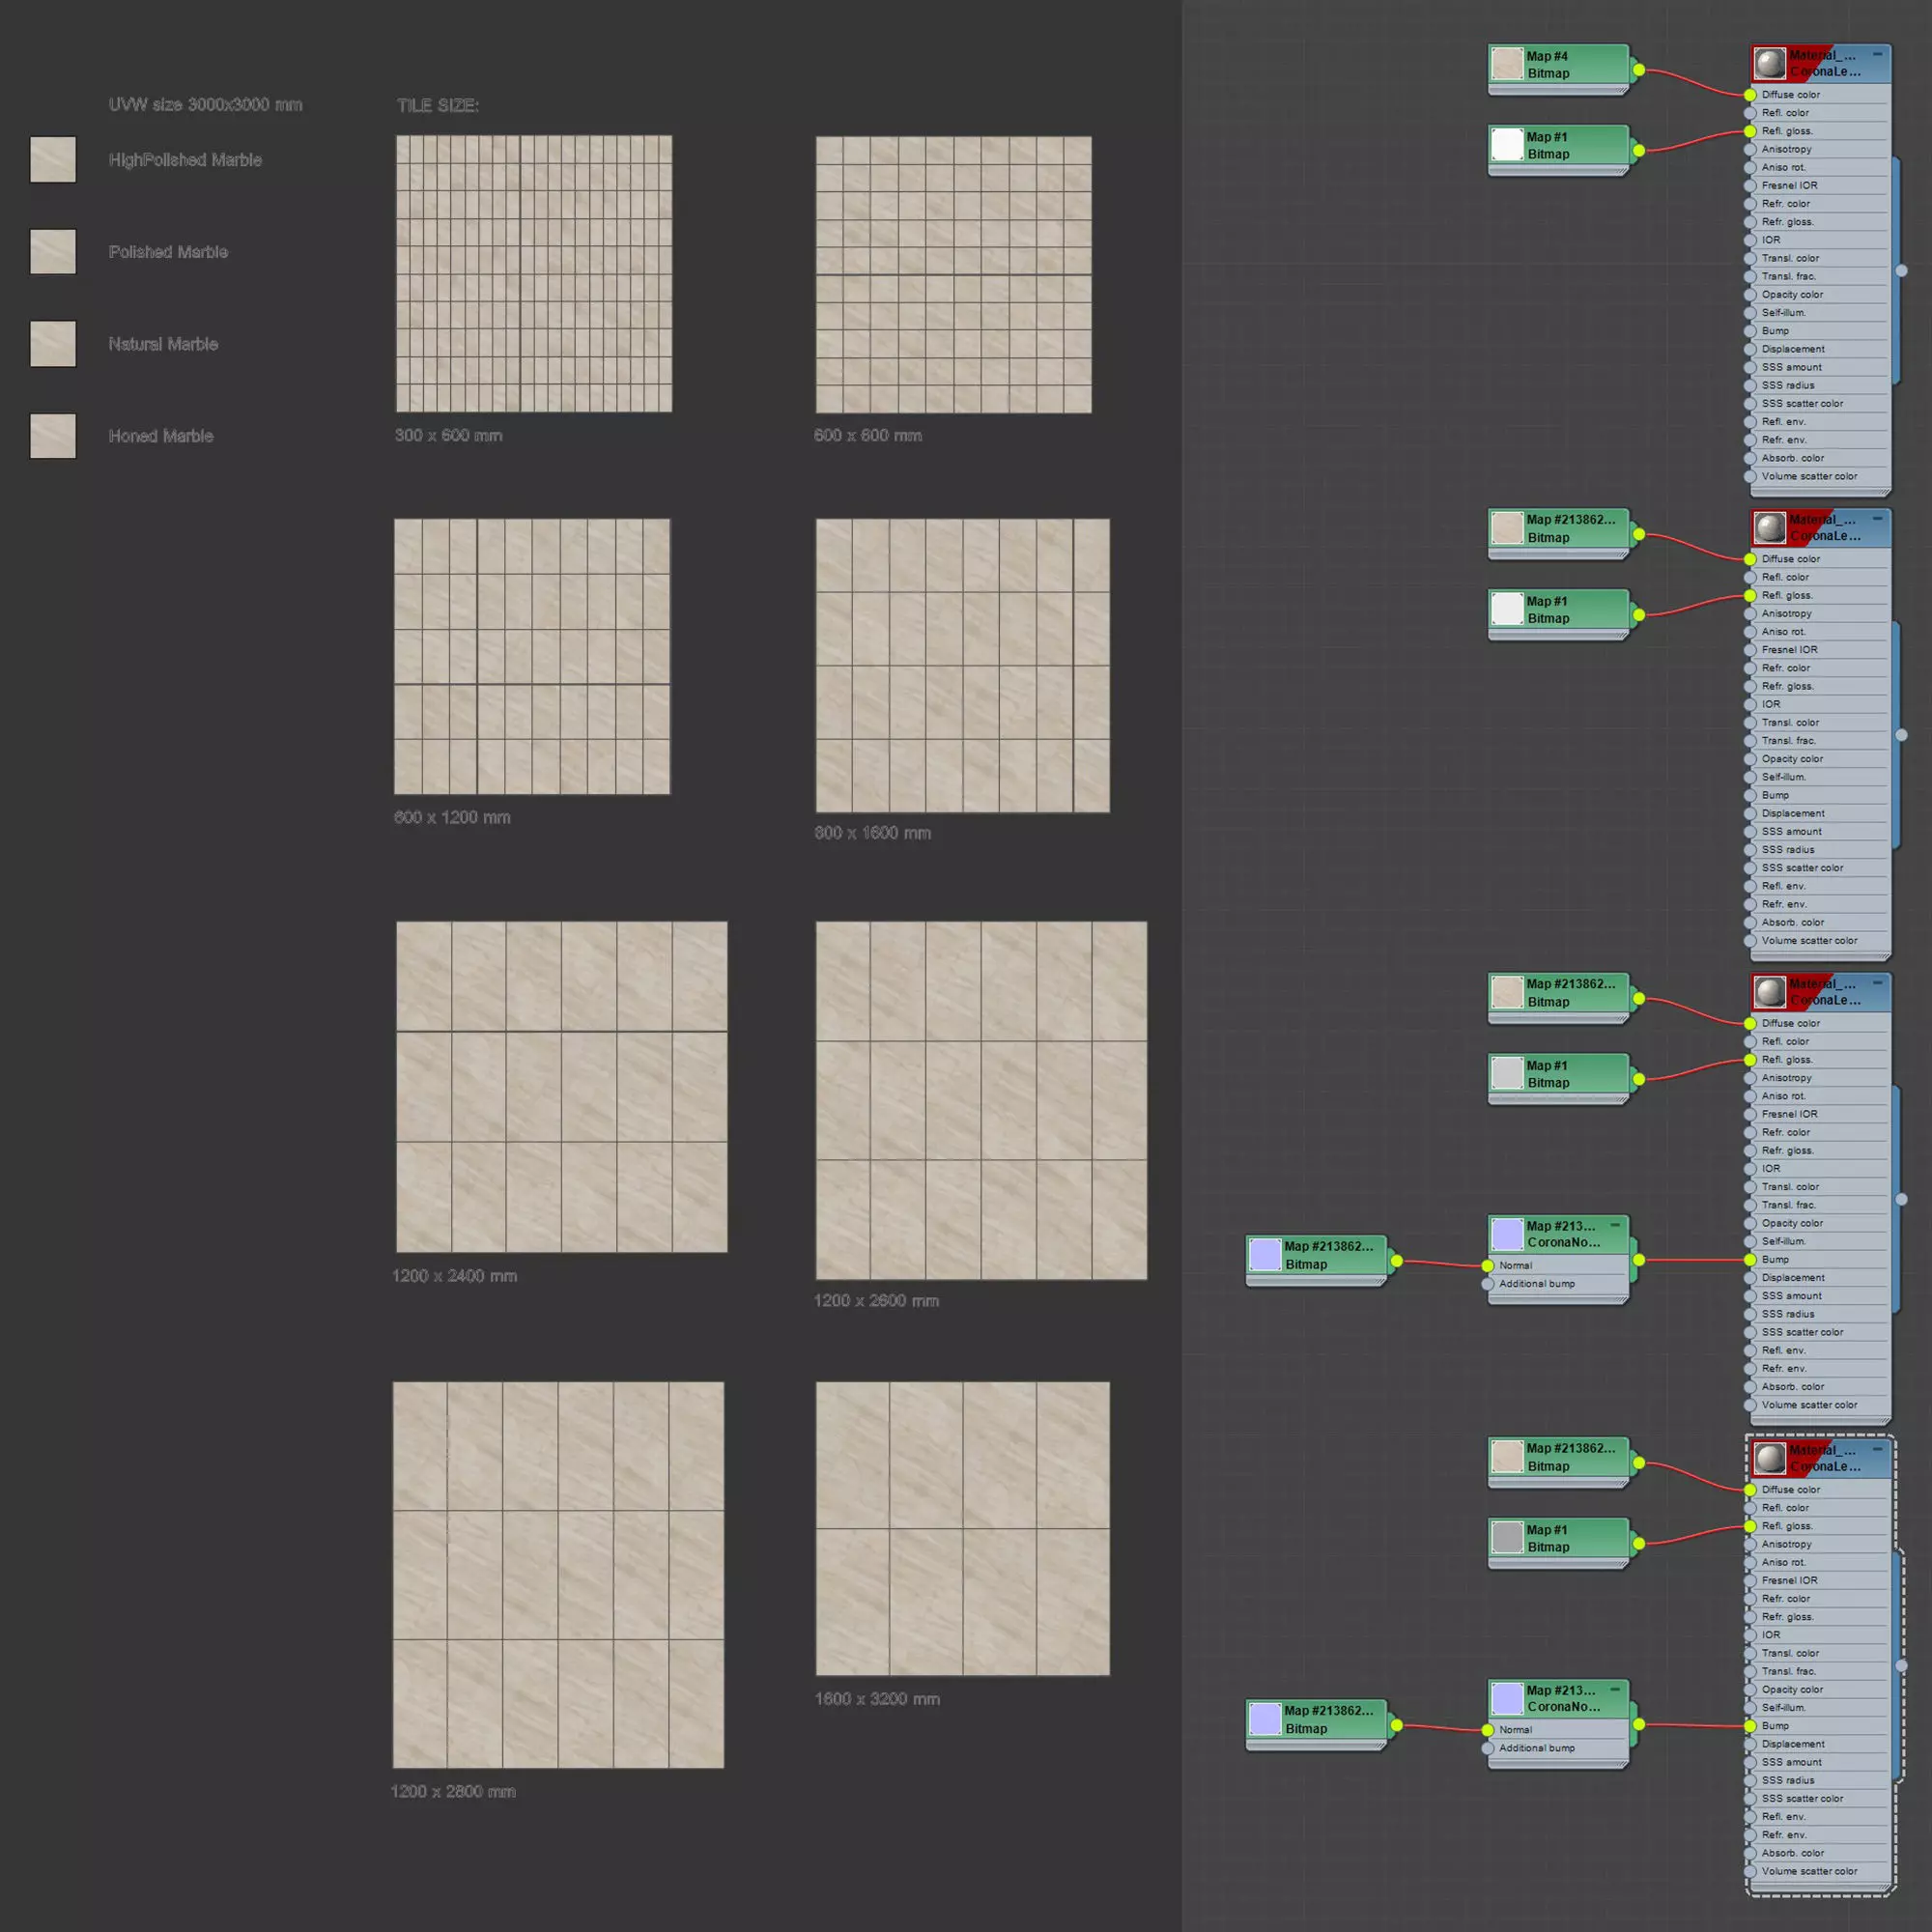Collapse the selected bottom material node

[x=1877, y=1449]
